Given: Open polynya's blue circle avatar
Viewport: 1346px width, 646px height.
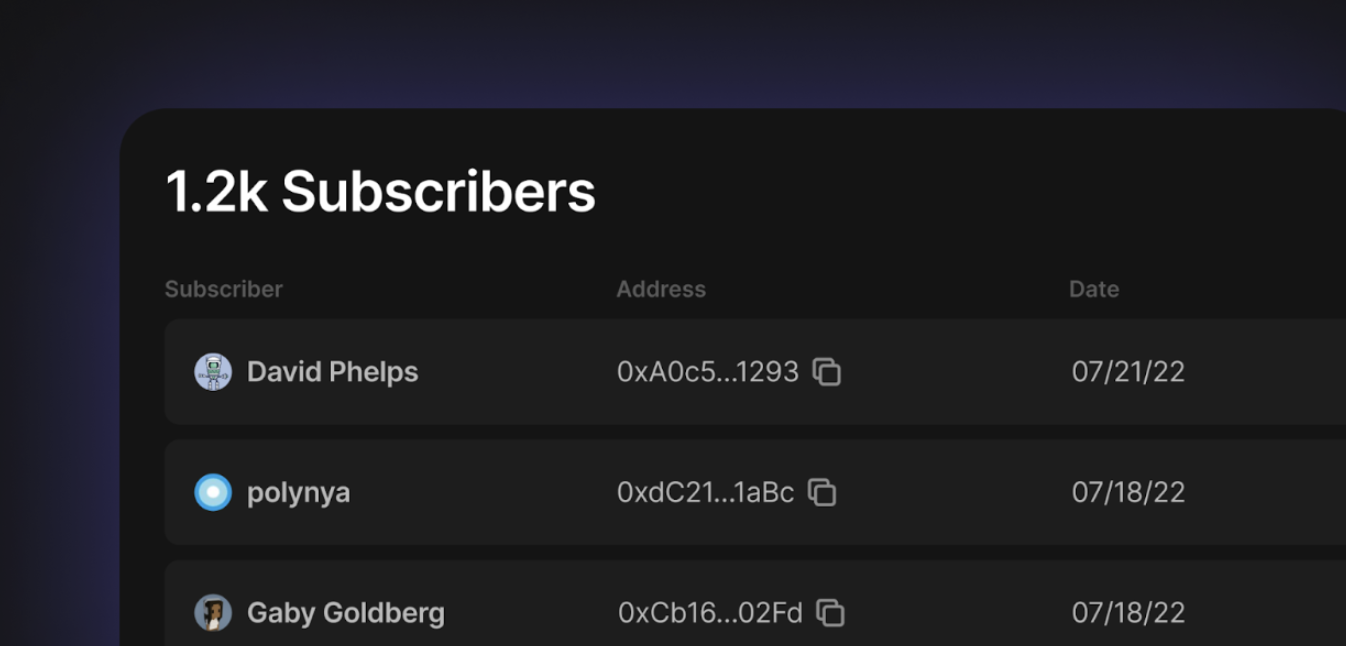Looking at the screenshot, I should point(213,493).
